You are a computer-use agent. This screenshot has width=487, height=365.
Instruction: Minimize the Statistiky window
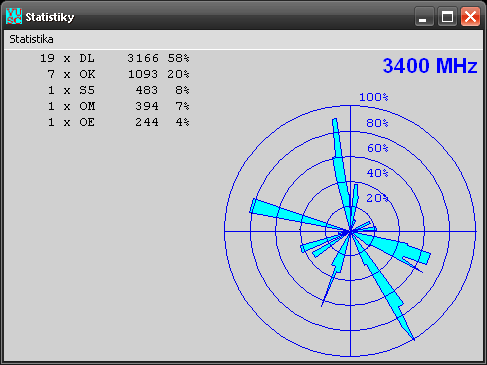pyautogui.click(x=424, y=16)
